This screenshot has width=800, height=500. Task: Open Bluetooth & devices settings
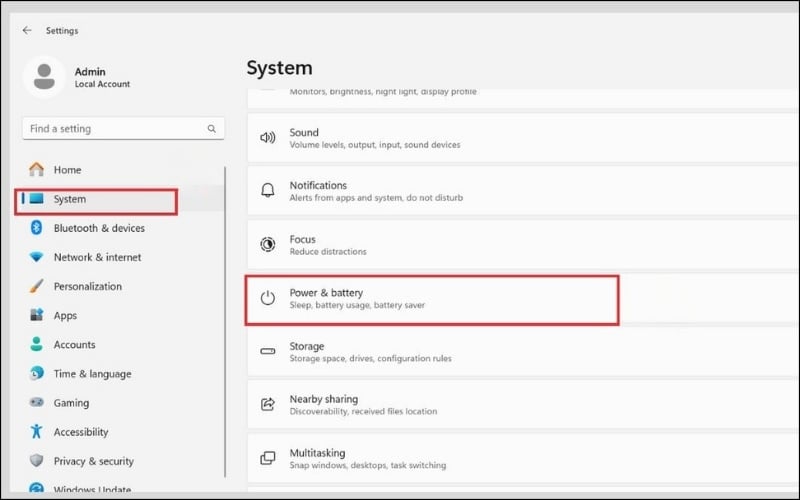[98, 228]
